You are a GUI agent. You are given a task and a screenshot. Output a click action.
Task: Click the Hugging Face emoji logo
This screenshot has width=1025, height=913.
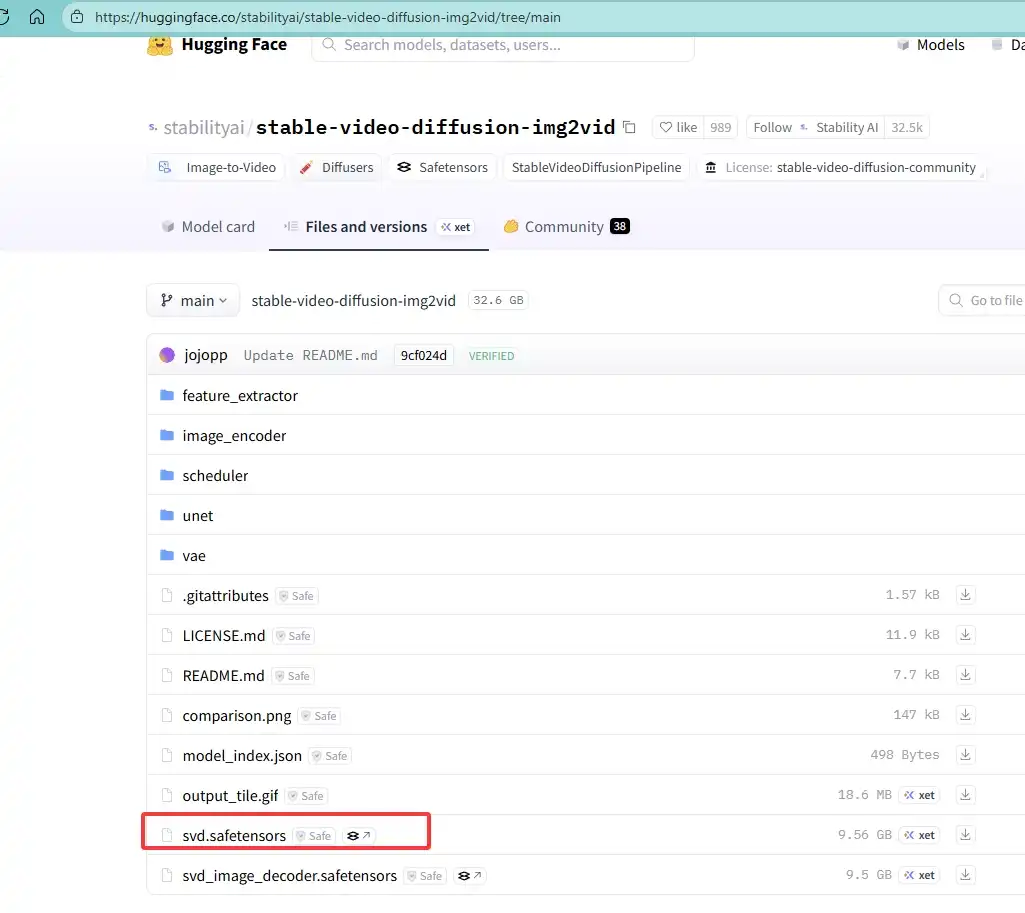pyautogui.click(x=160, y=45)
